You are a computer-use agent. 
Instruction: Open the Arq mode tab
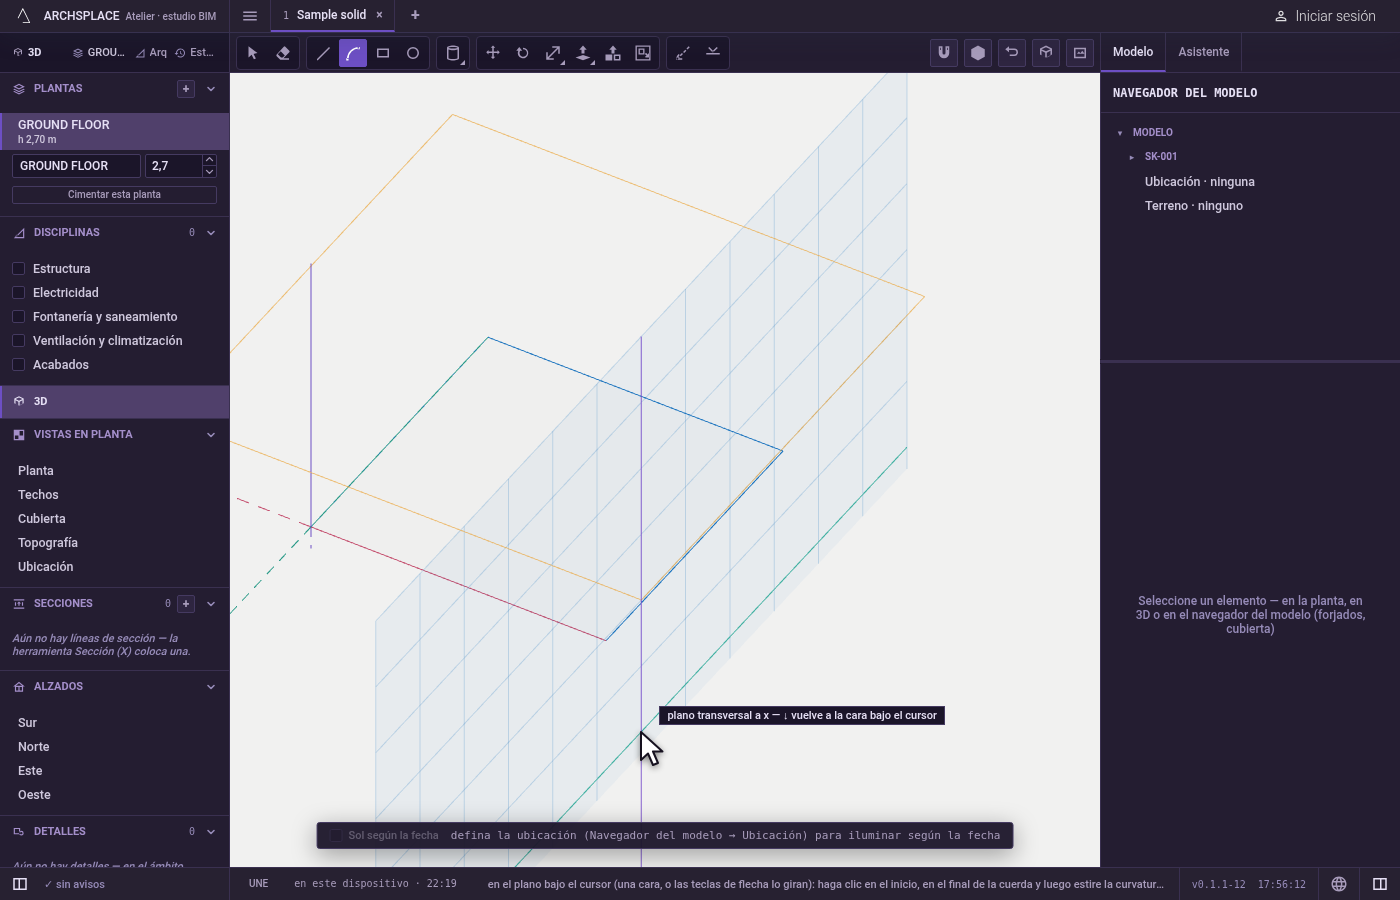pos(152,52)
